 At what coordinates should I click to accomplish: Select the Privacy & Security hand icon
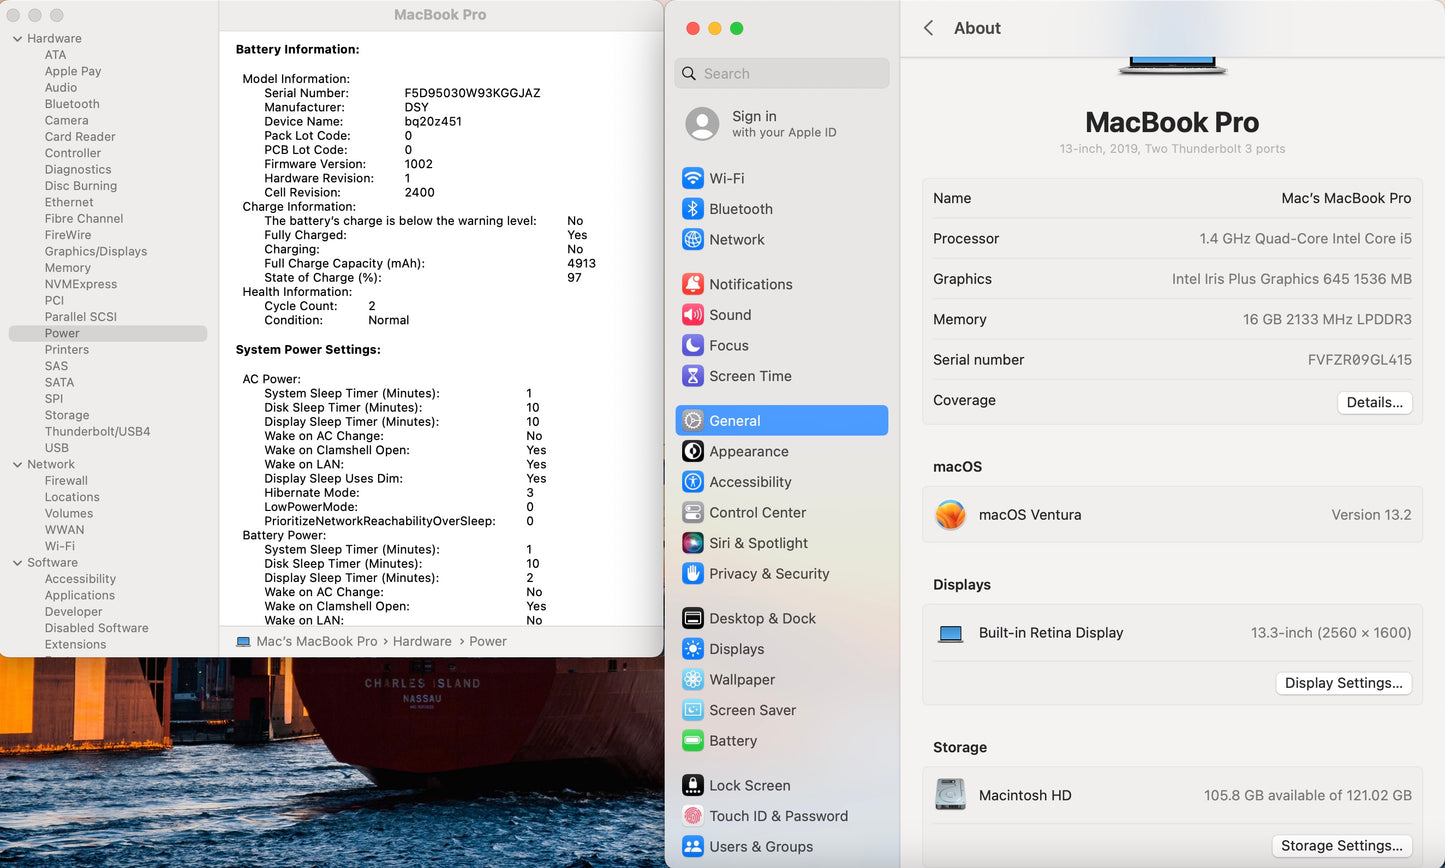tap(693, 574)
